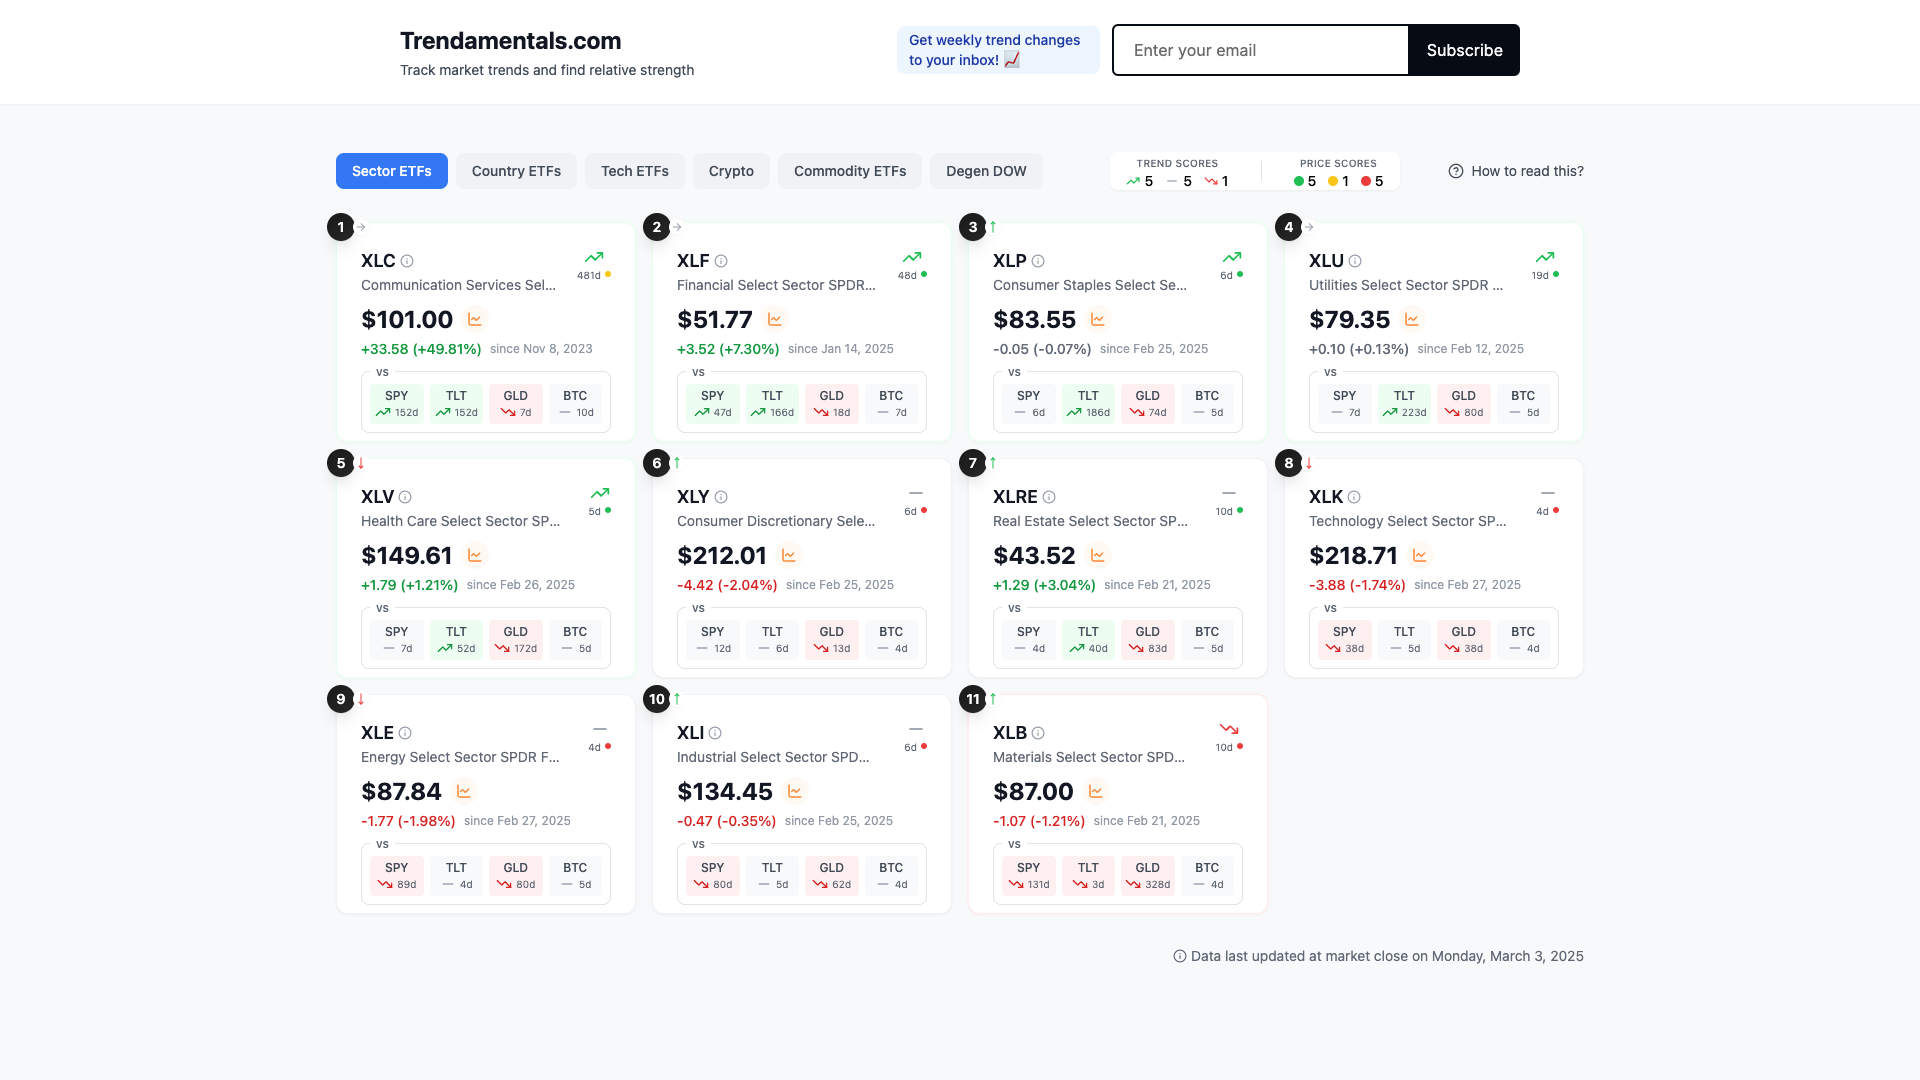Click the $101.00 price on XLC card
Screen dimensions: 1920x1080
pos(407,320)
